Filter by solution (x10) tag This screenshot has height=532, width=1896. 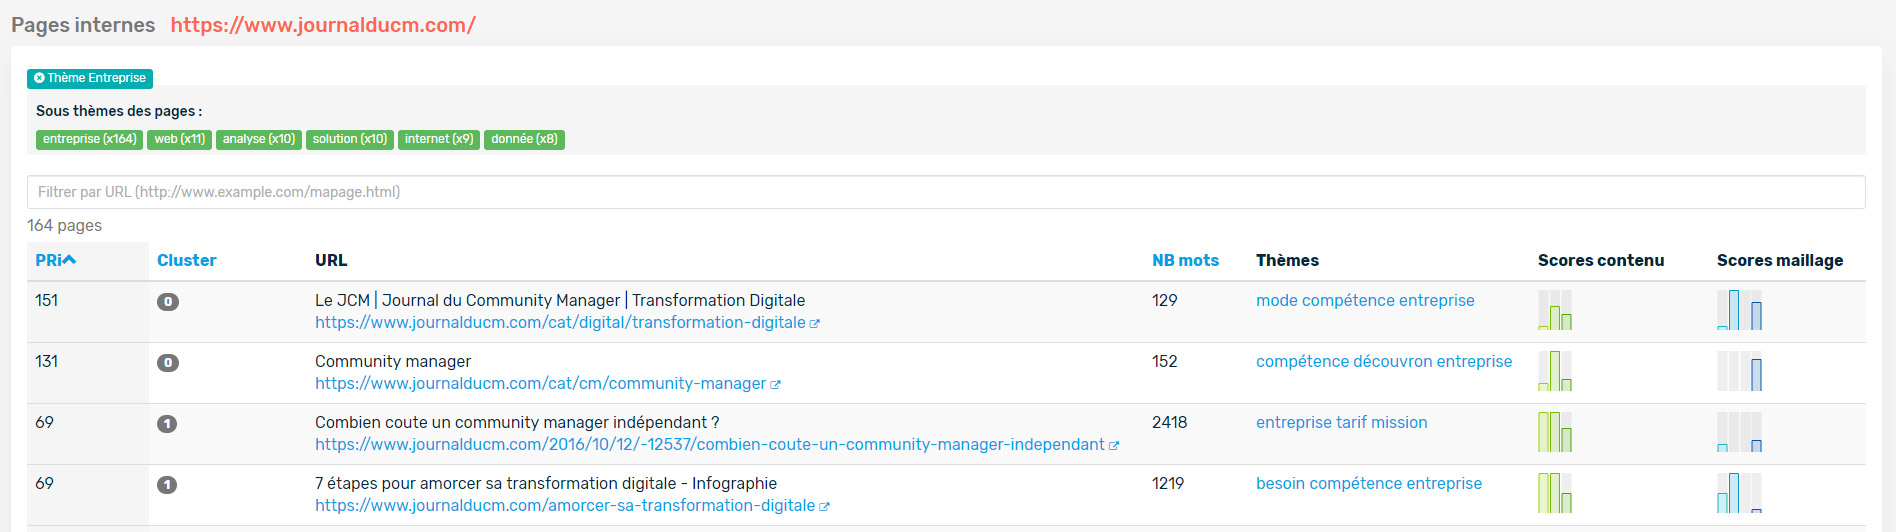tap(350, 139)
